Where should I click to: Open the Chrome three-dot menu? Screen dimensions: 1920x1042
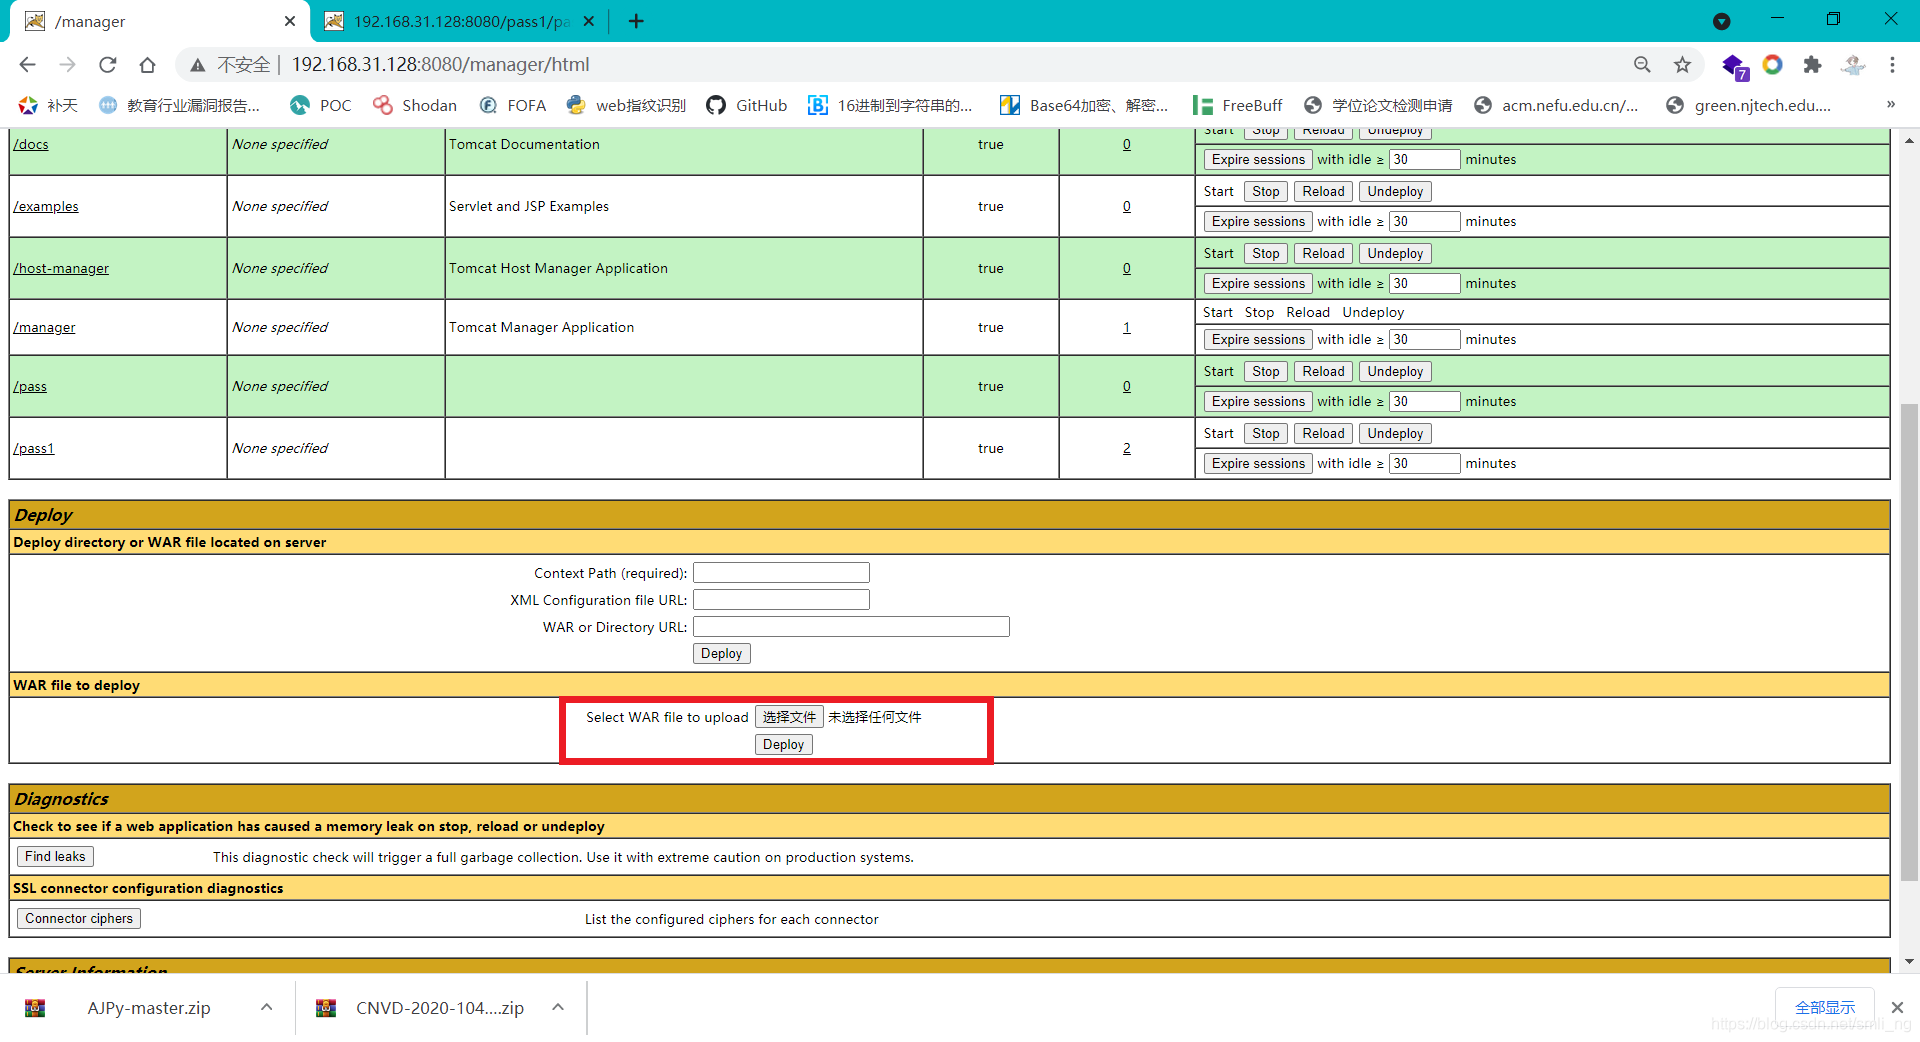point(1892,65)
